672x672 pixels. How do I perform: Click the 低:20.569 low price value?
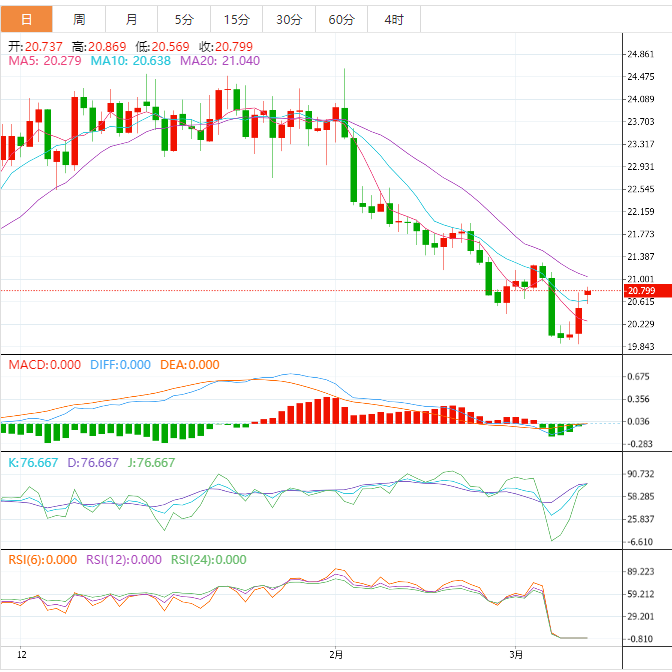[162, 46]
